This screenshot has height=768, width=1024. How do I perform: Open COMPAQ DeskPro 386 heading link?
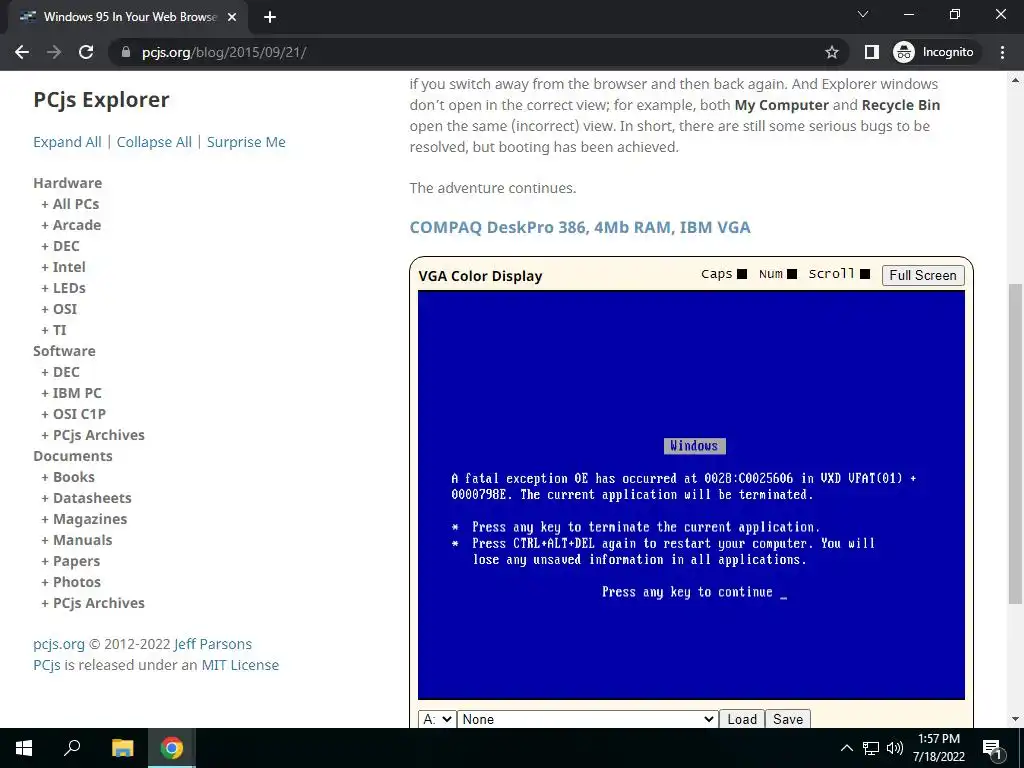point(580,227)
